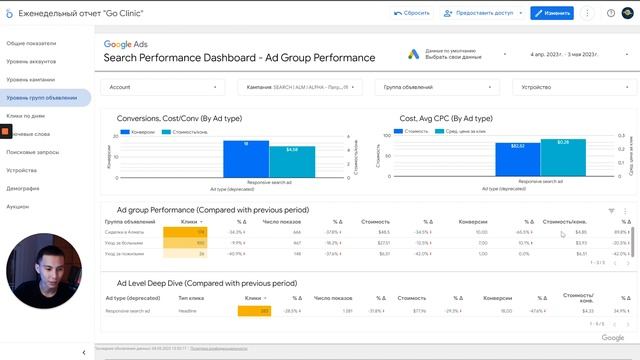The width and height of the screenshot is (640, 360).
Task: Open the data source selector dropdown
Action: [x=457, y=54]
